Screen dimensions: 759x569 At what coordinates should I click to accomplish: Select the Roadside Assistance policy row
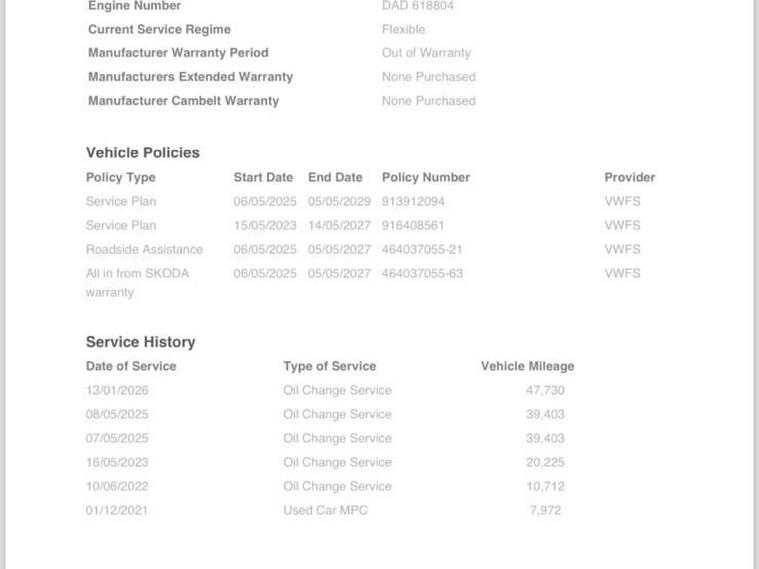click(x=363, y=249)
